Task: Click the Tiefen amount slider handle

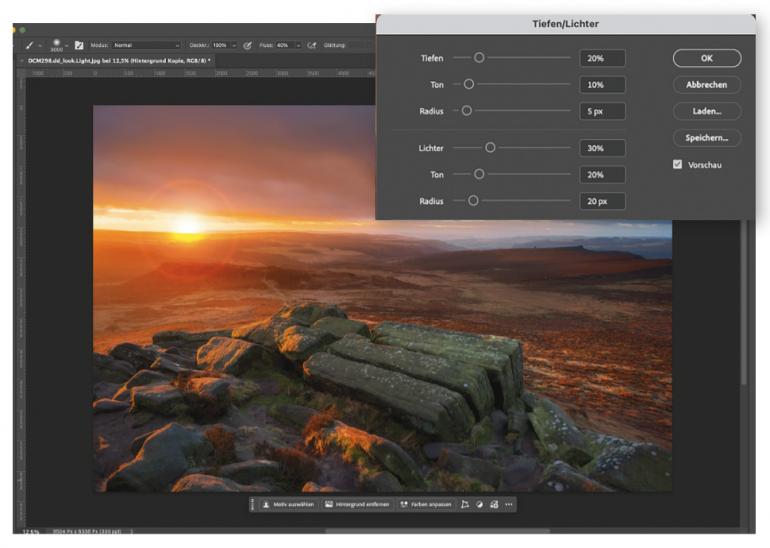Action: pos(479,57)
